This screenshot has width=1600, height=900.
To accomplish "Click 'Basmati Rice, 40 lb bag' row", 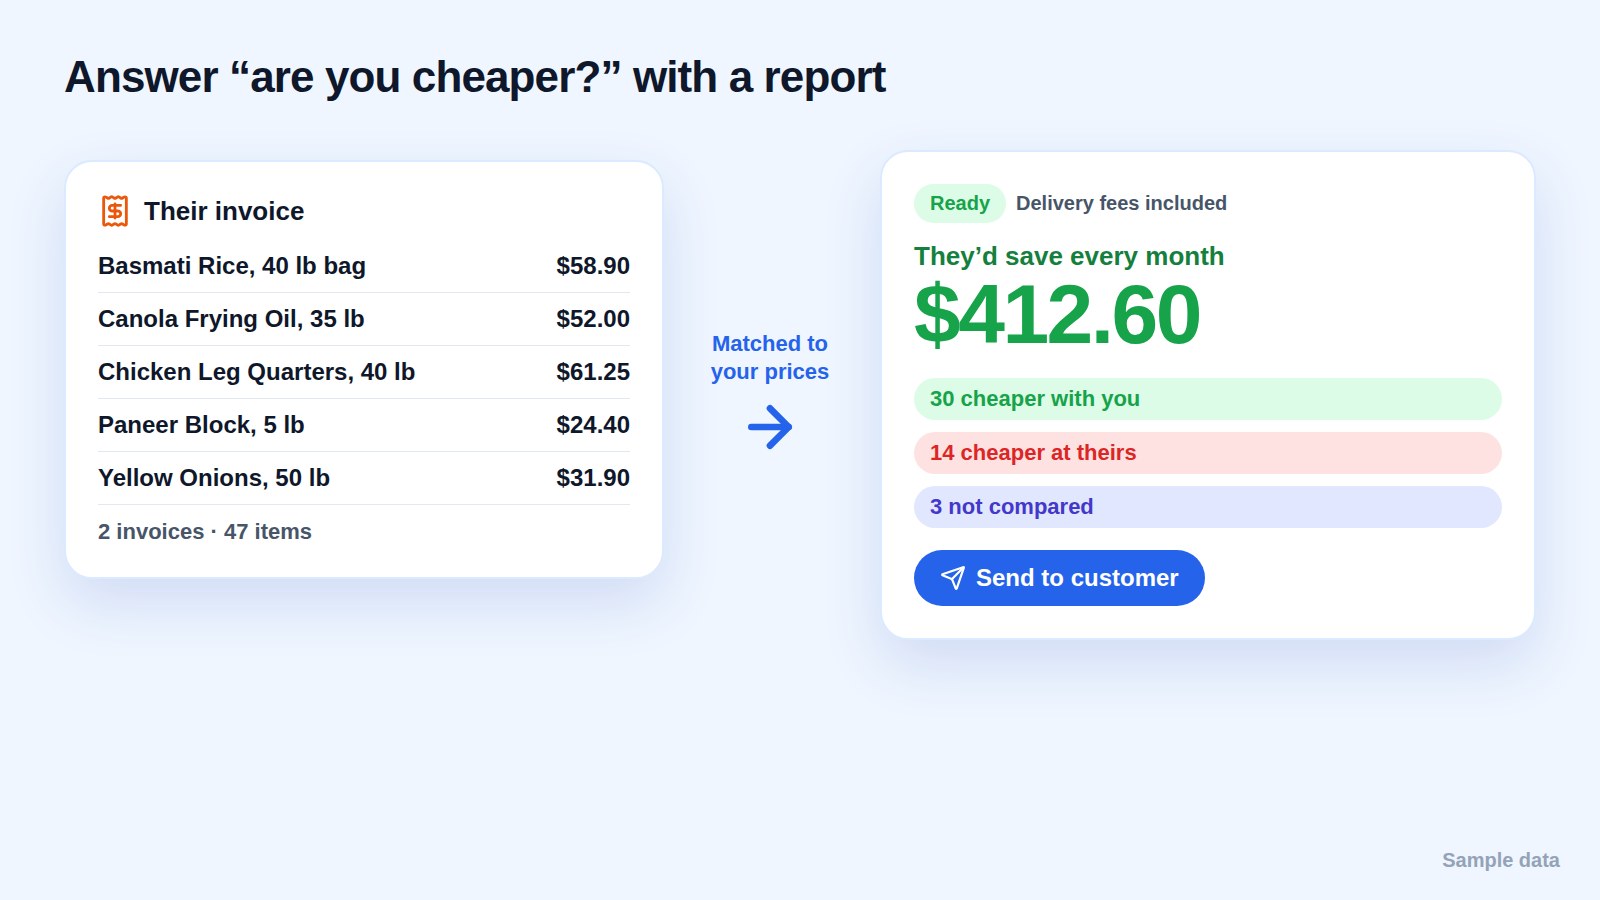I will coord(364,266).
